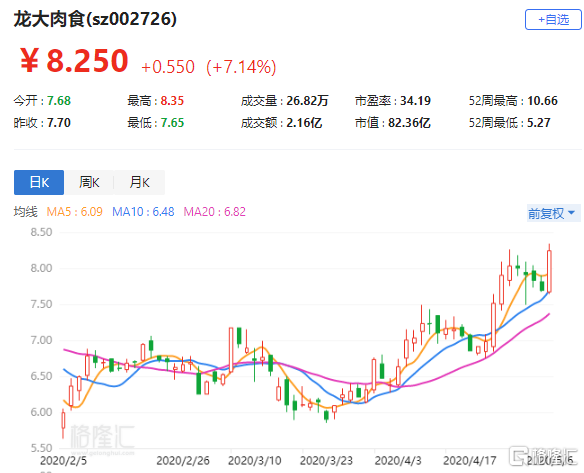Open the 前复权 adjustment dropdown
584x473 pixels.
[x=553, y=213]
